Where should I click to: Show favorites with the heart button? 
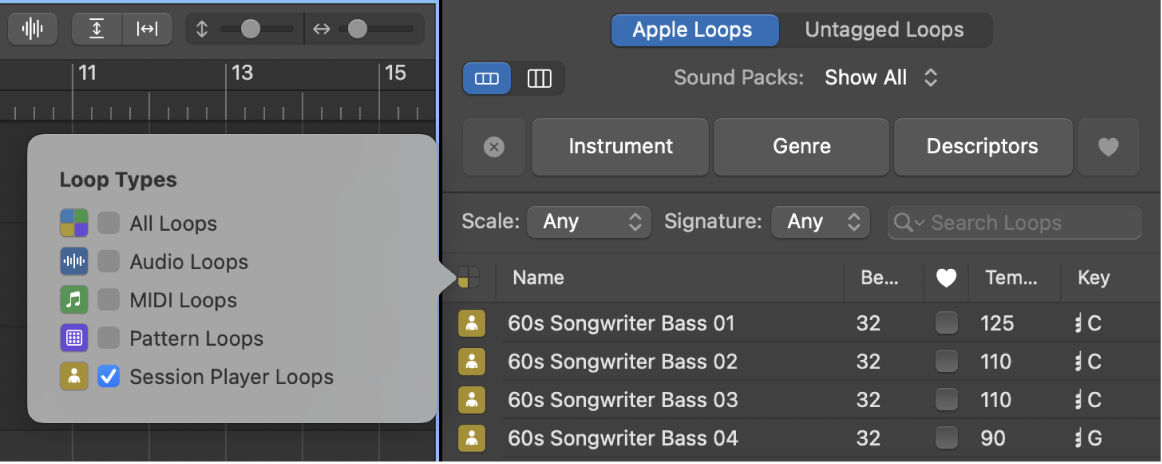click(x=1109, y=147)
